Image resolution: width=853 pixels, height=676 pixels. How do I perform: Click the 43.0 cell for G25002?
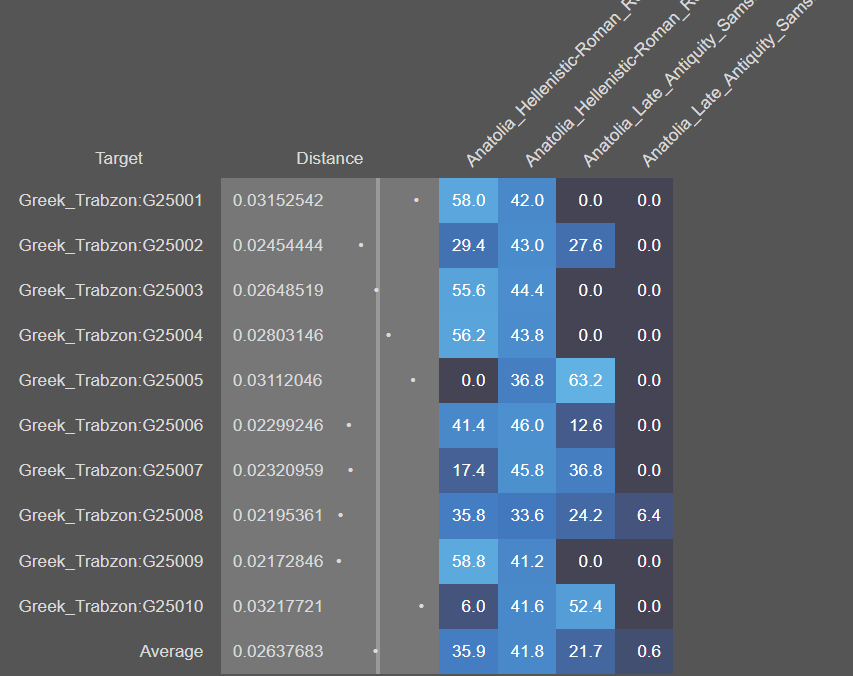click(527, 245)
